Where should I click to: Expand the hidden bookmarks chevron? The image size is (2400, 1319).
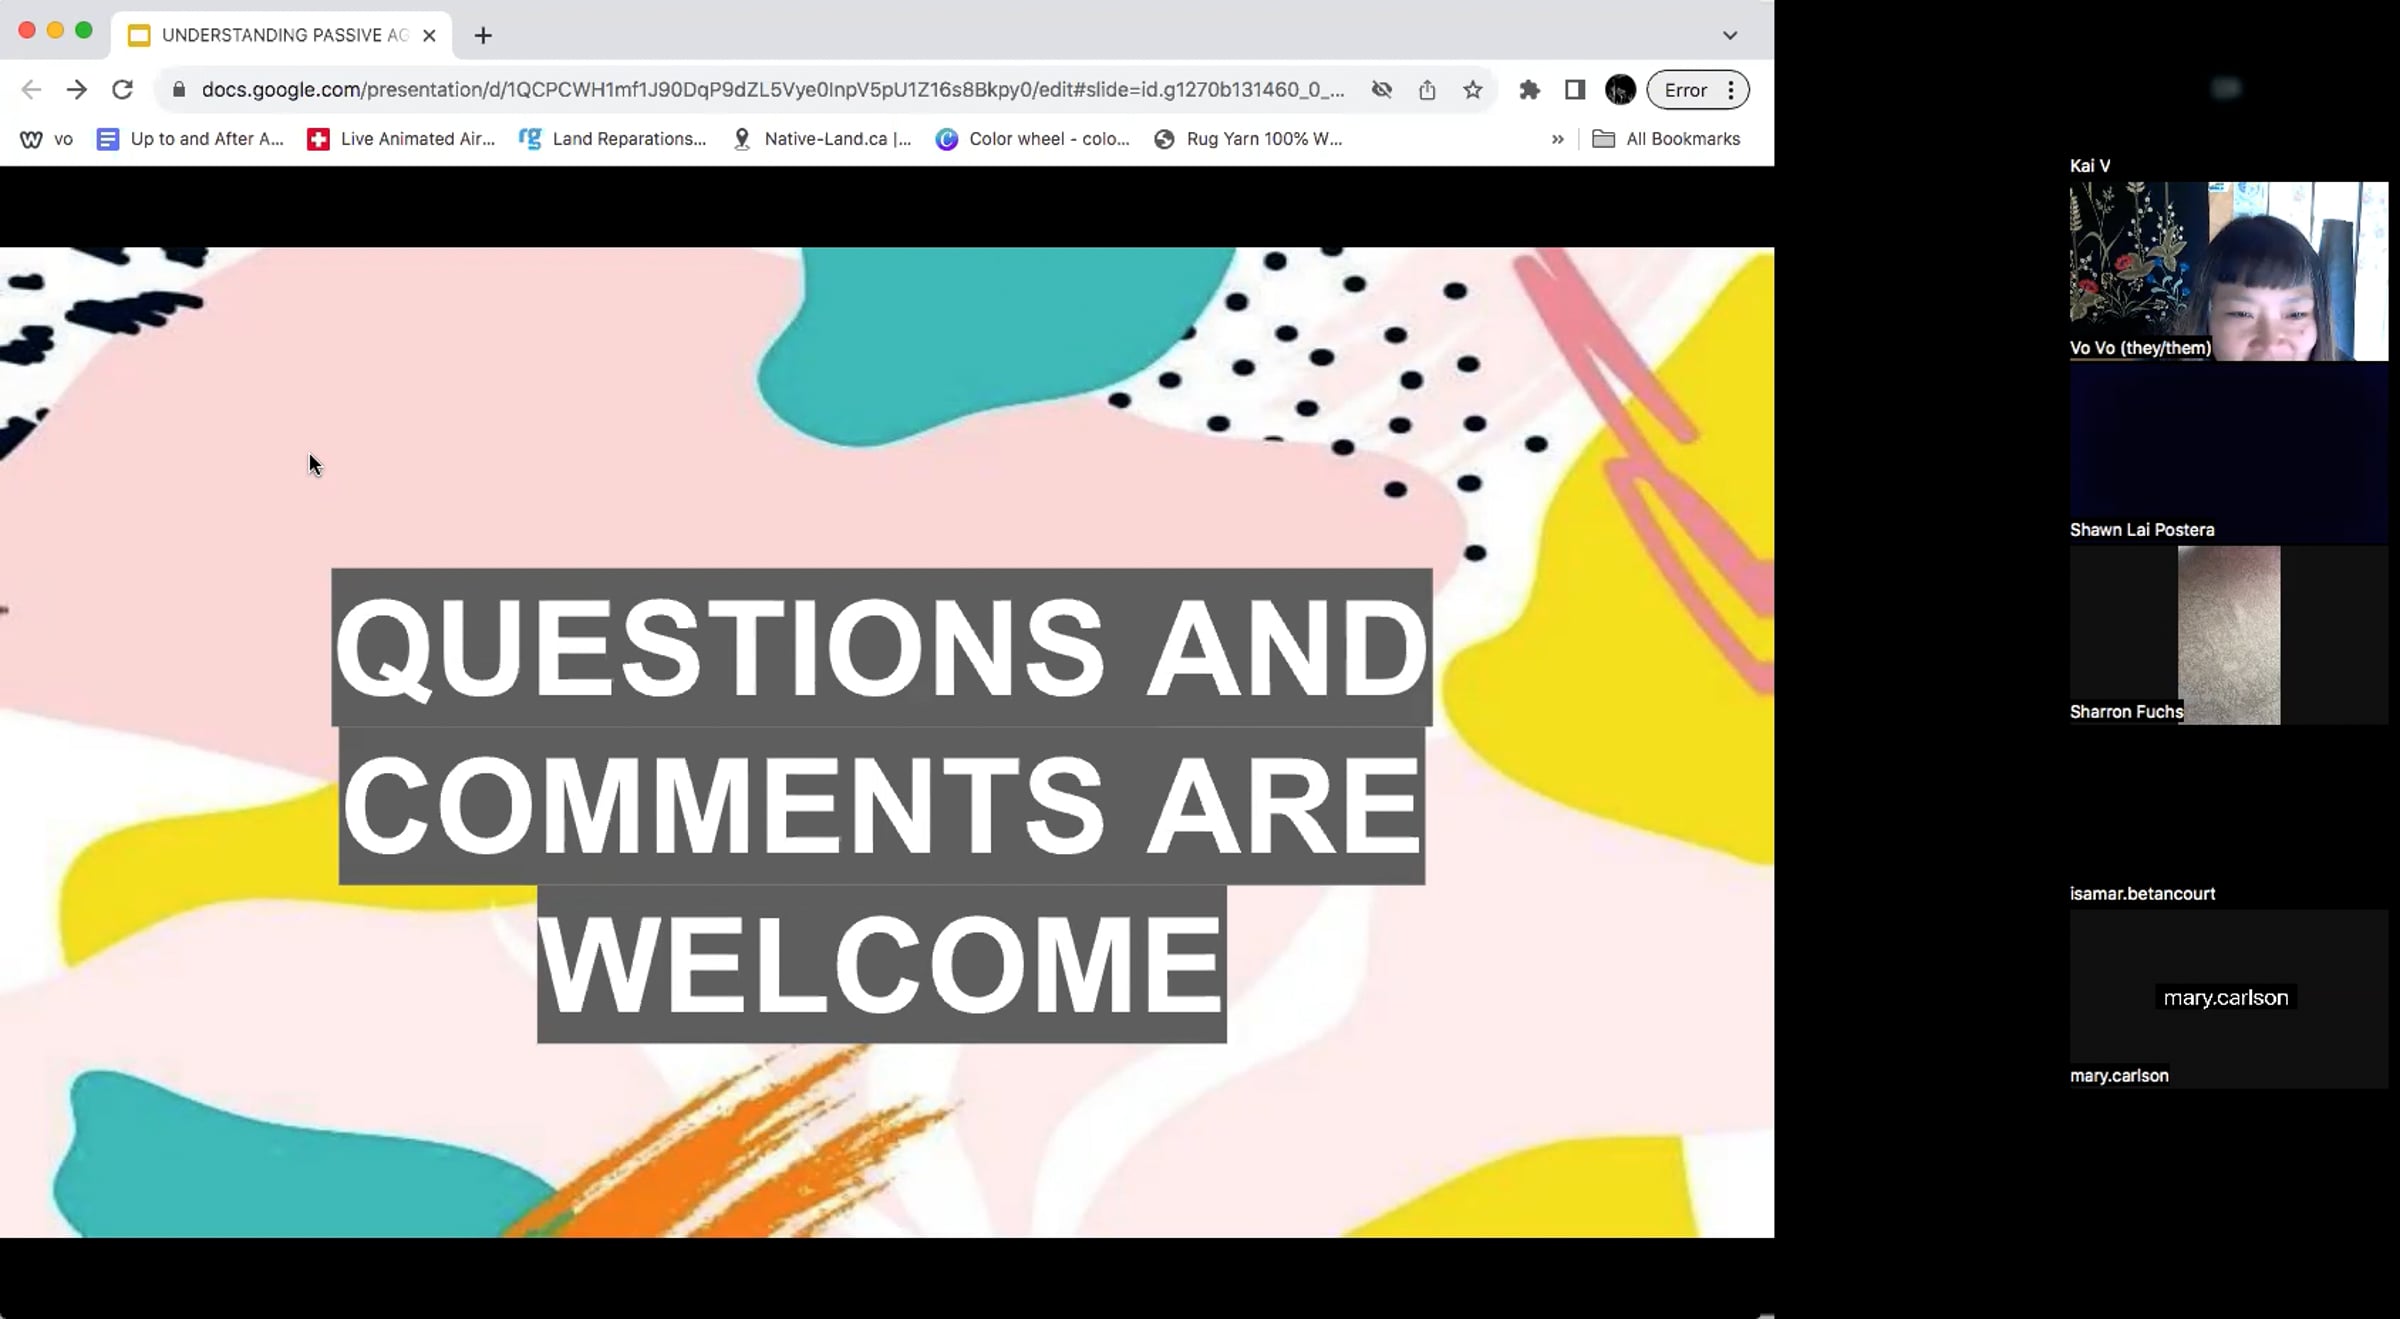click(x=1557, y=139)
